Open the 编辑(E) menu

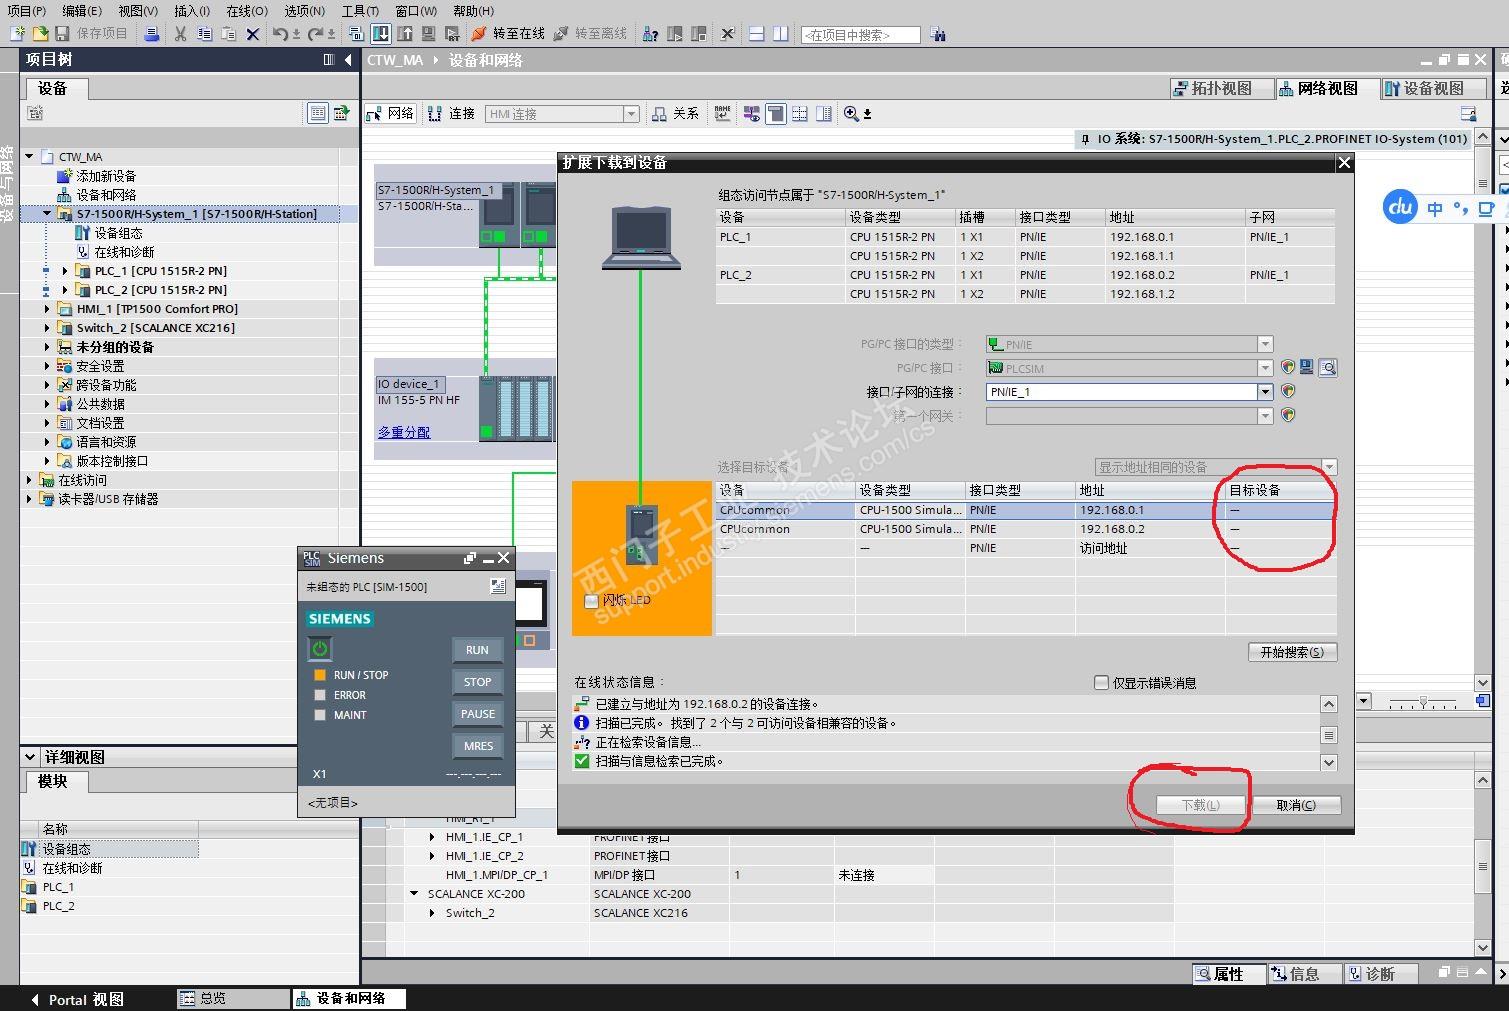82,11
